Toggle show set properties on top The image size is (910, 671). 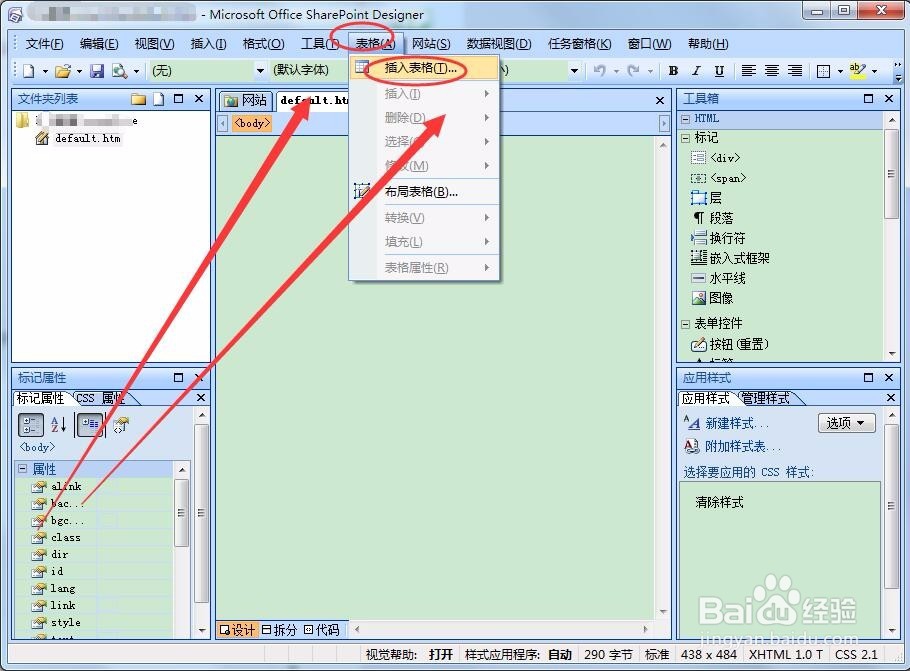click(x=89, y=425)
